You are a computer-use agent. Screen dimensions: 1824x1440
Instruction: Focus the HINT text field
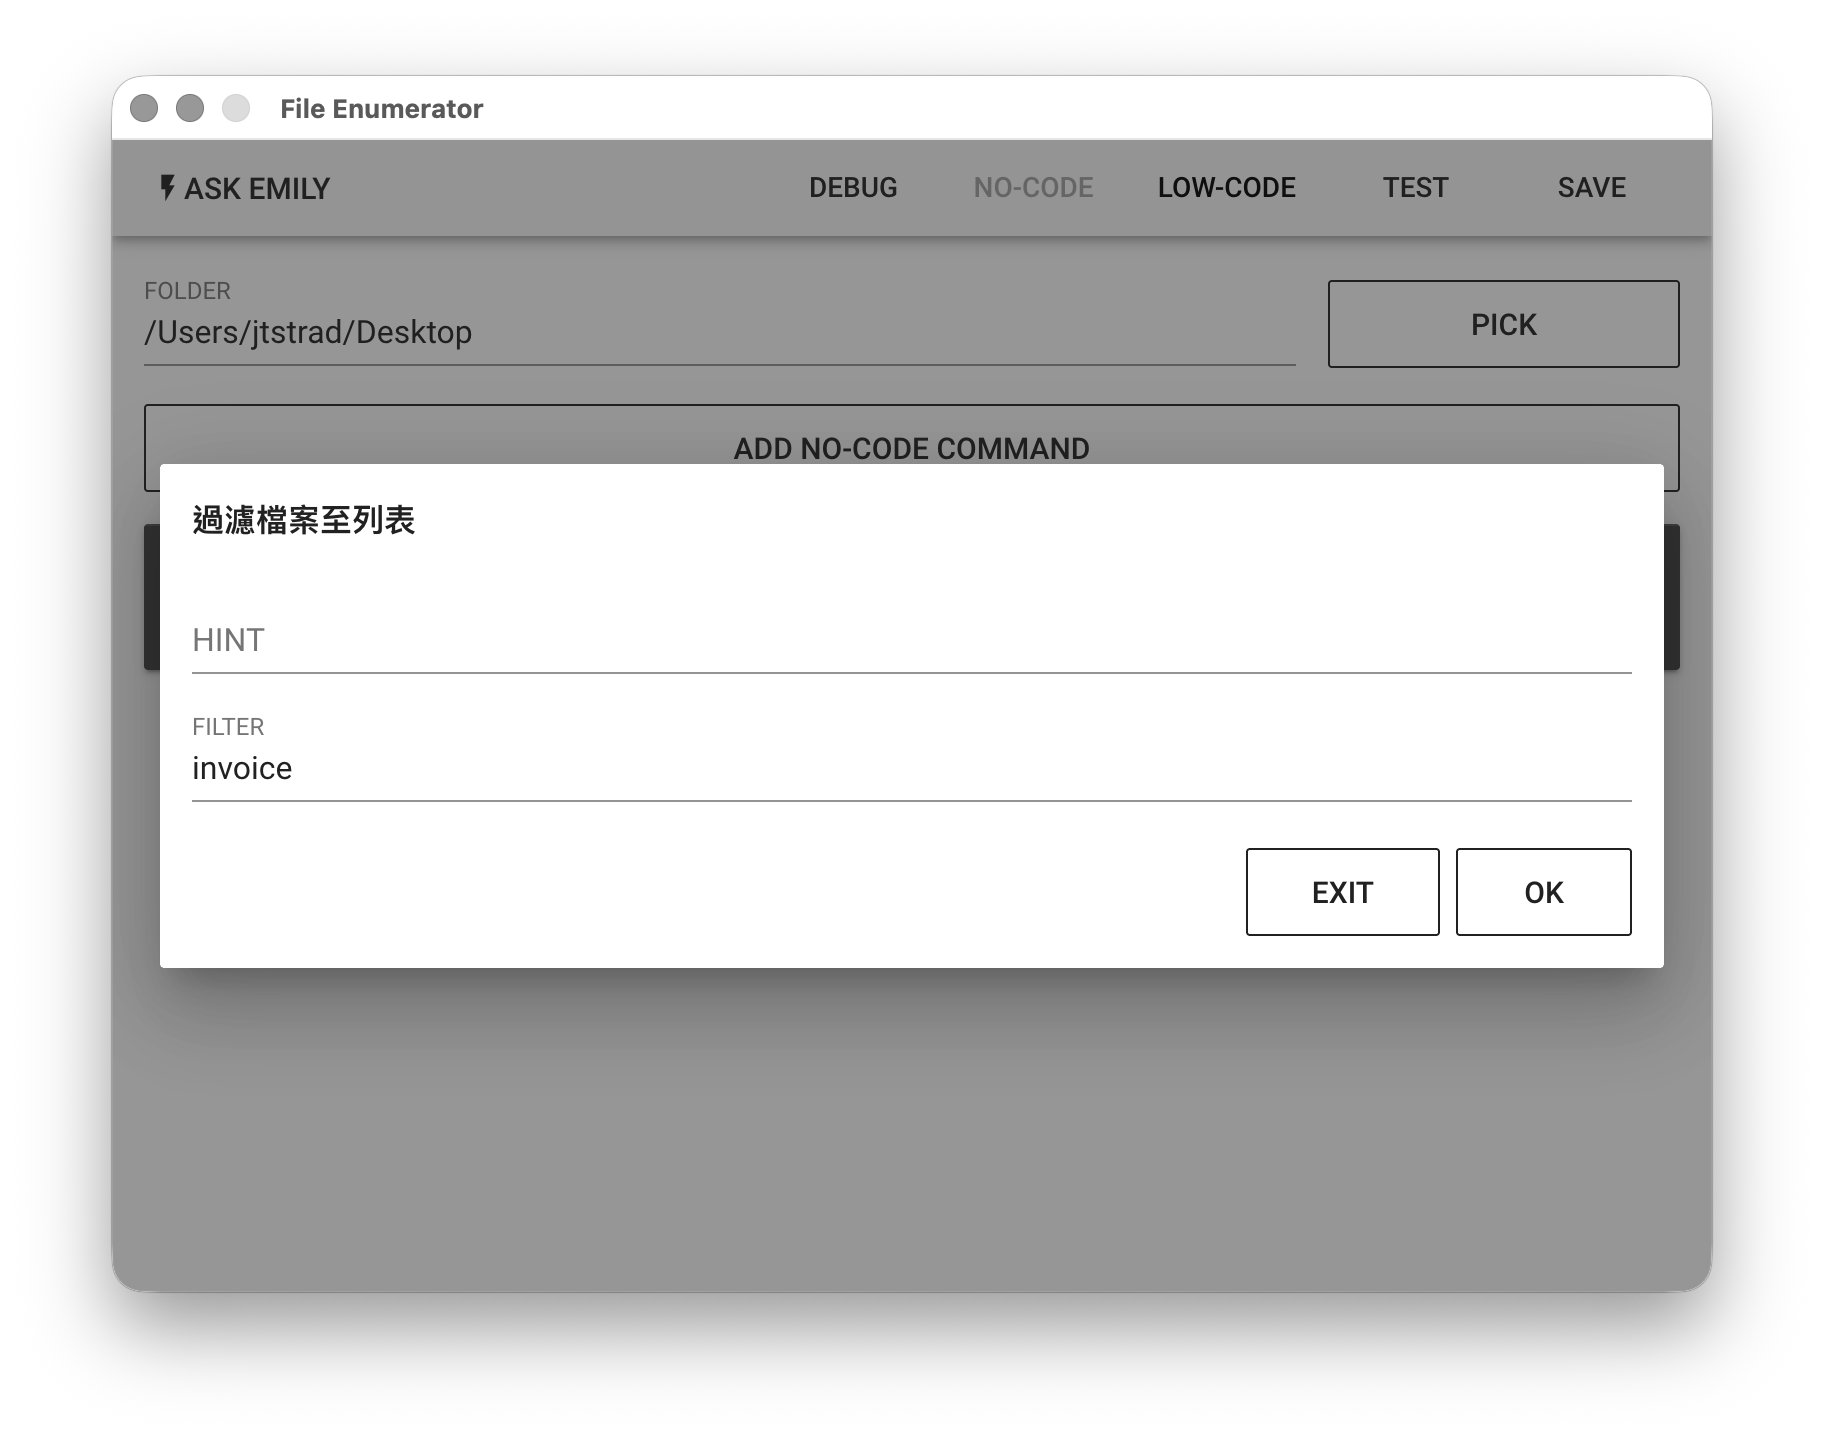point(910,640)
